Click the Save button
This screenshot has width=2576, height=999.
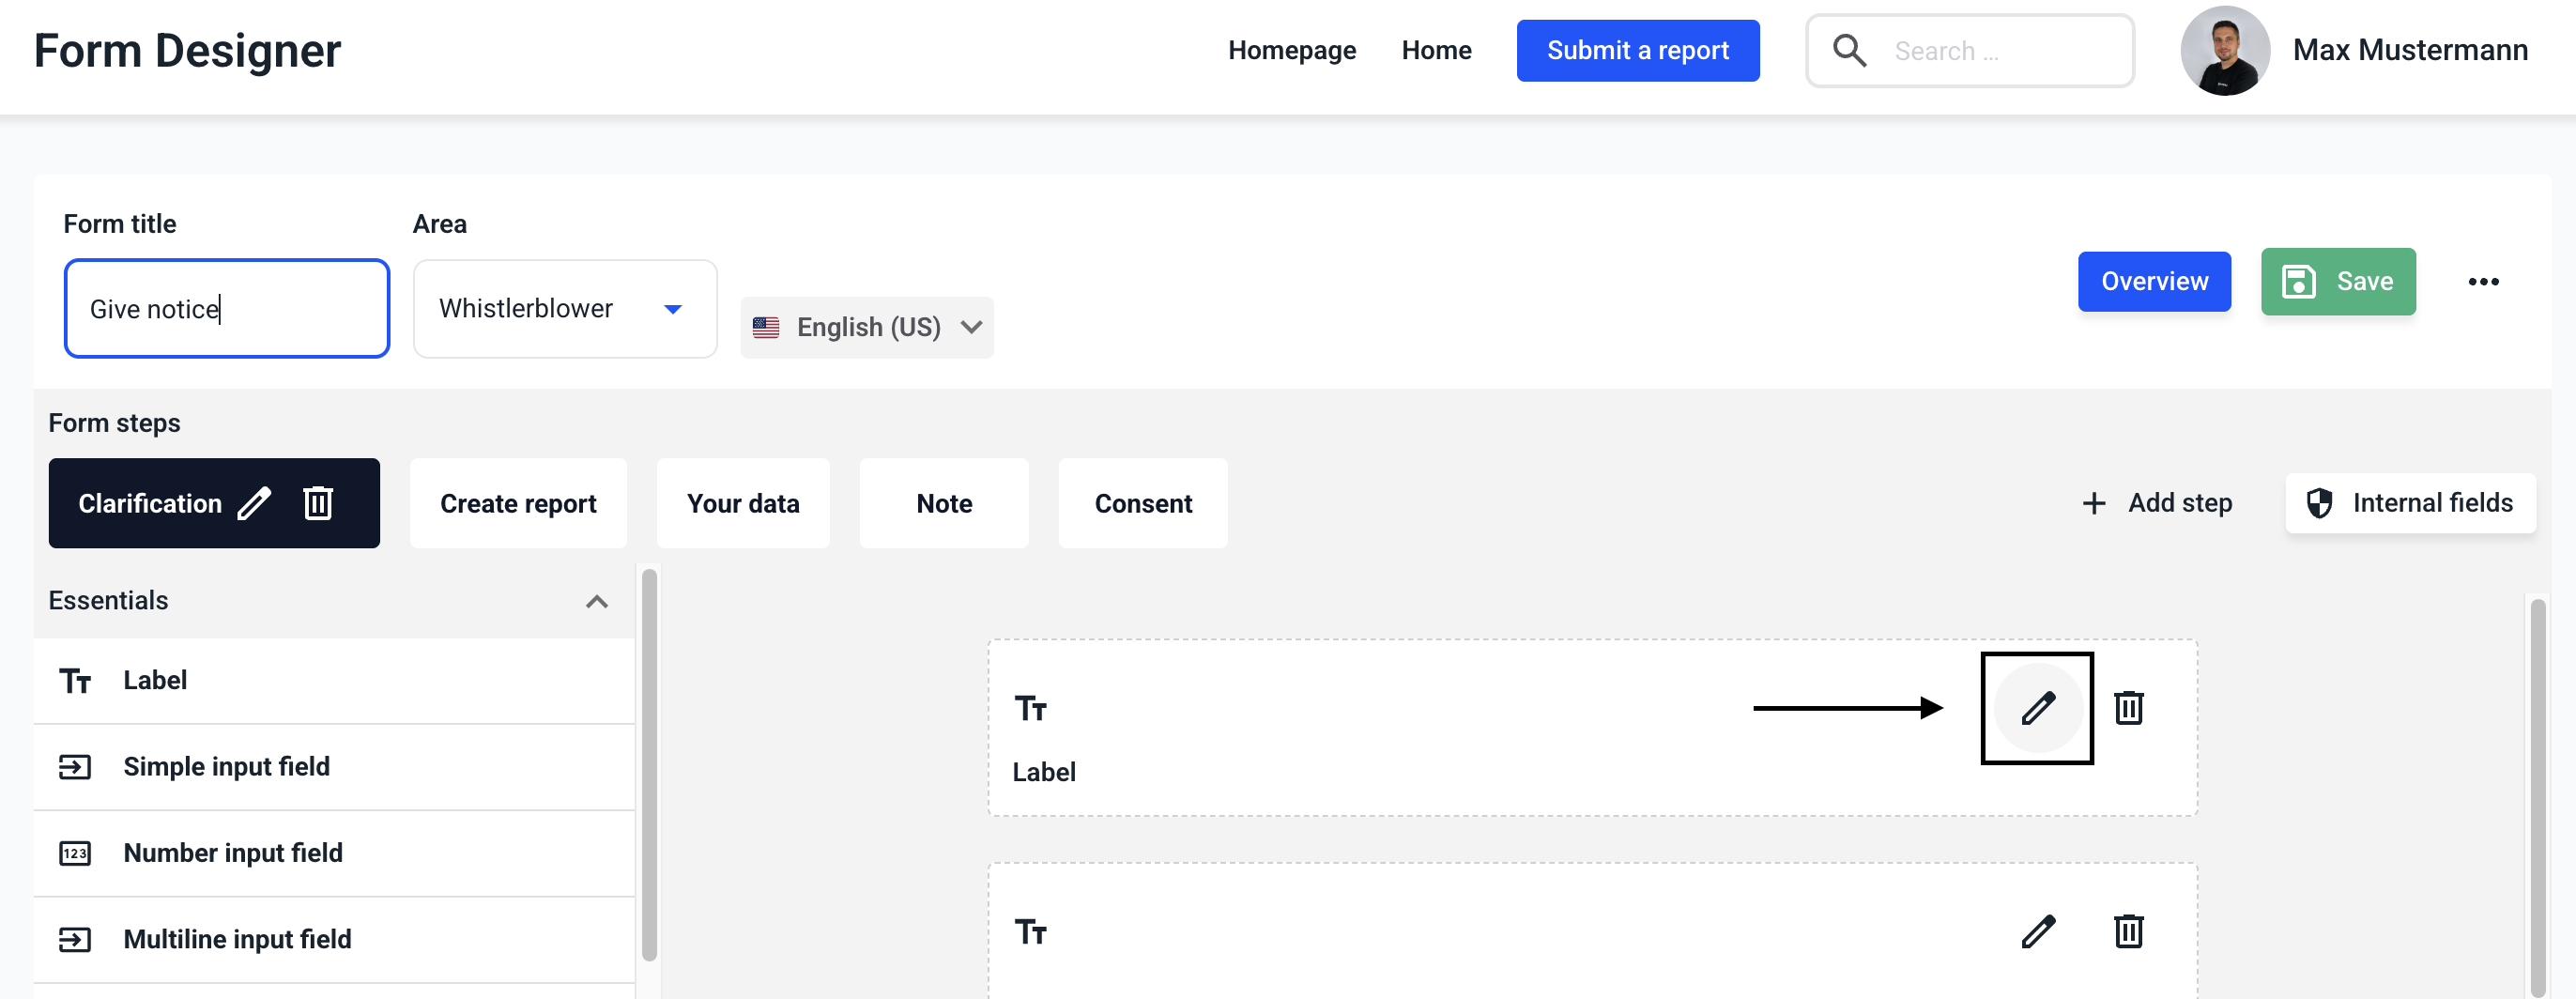2337,282
